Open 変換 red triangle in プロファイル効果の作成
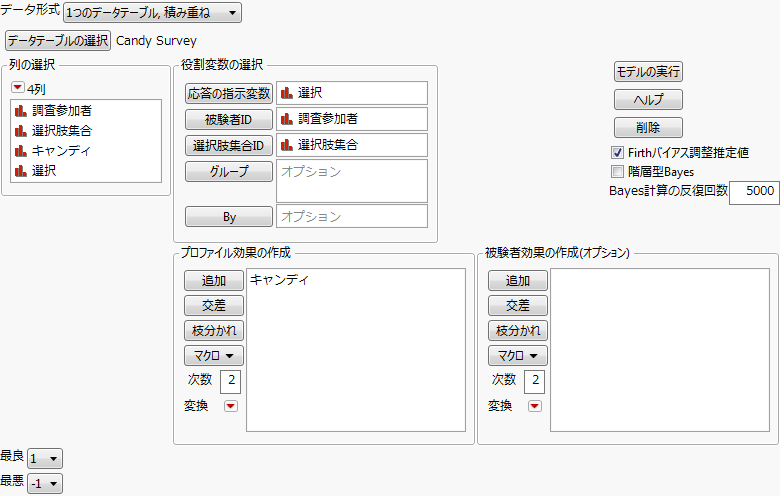Image resolution: width=780 pixels, height=496 pixels. click(x=230, y=406)
